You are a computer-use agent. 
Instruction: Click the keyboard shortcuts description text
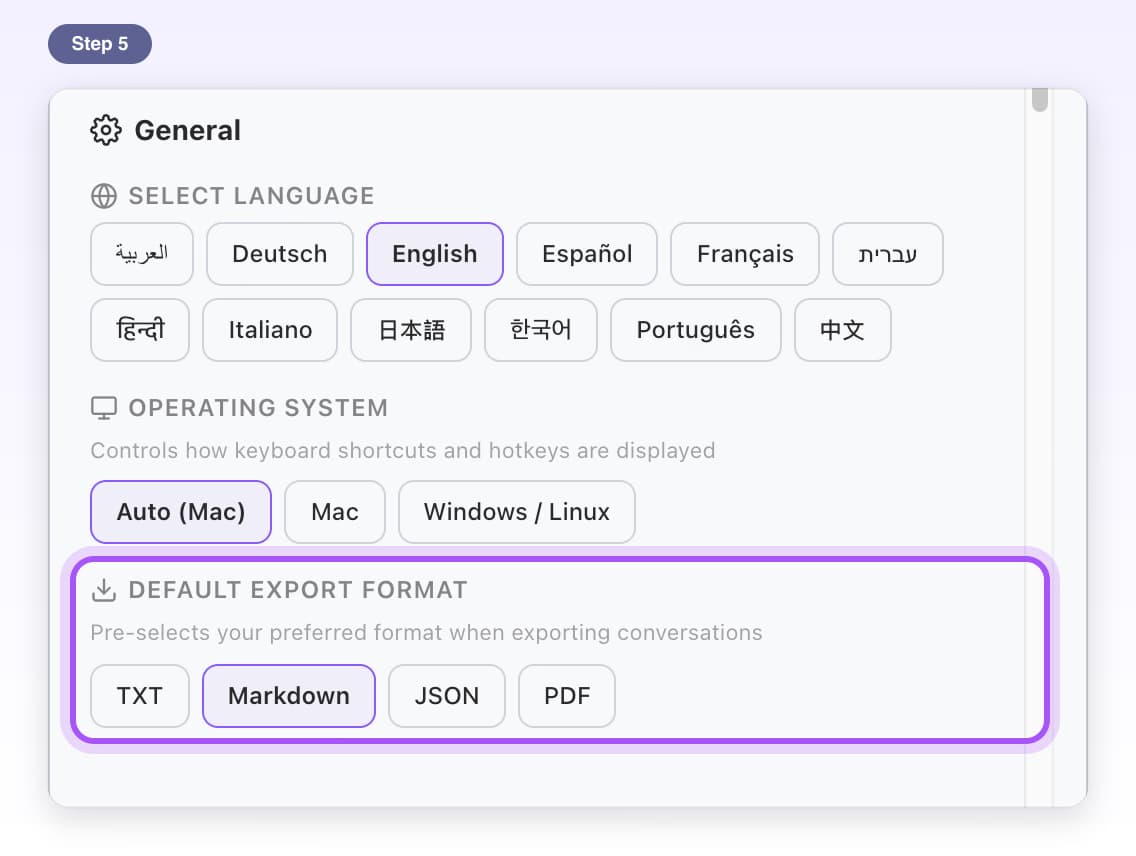point(403,450)
